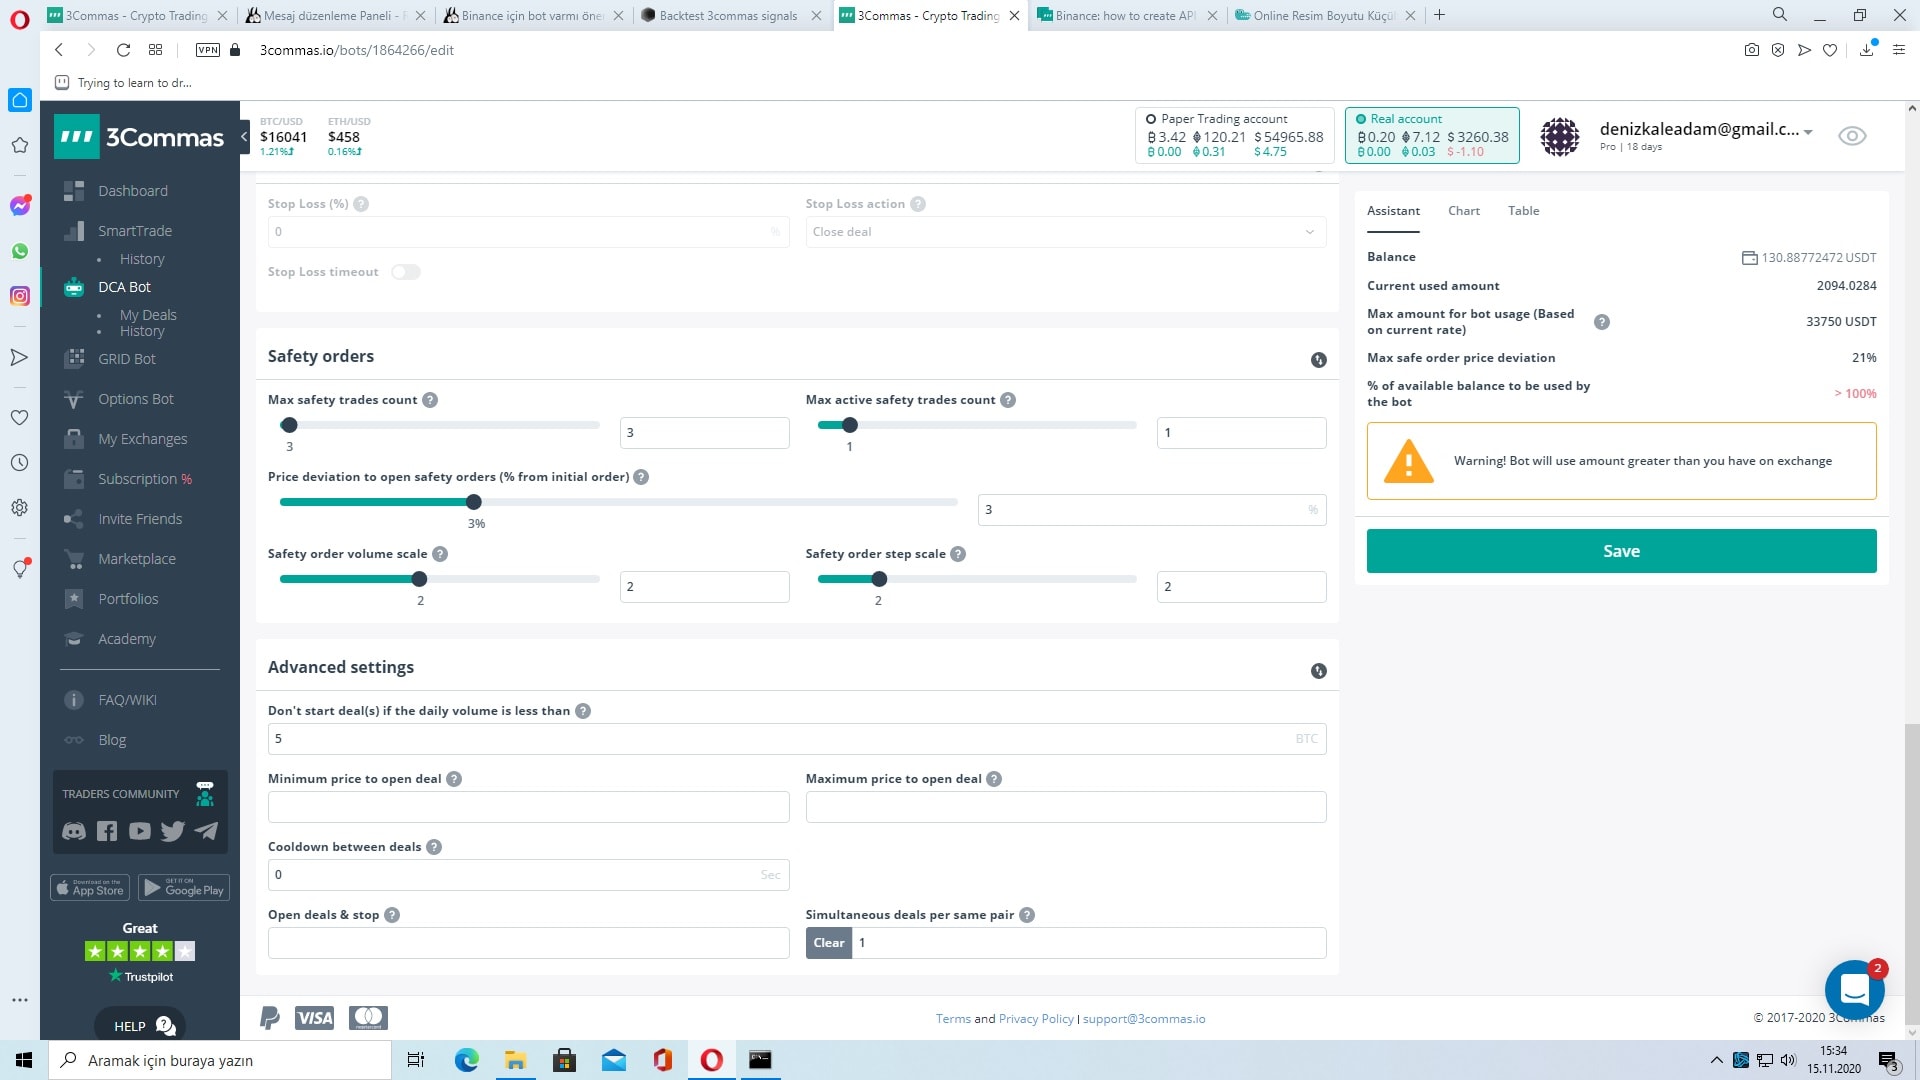
Task: Show help for Max active safety trades
Action: pyautogui.click(x=1008, y=400)
